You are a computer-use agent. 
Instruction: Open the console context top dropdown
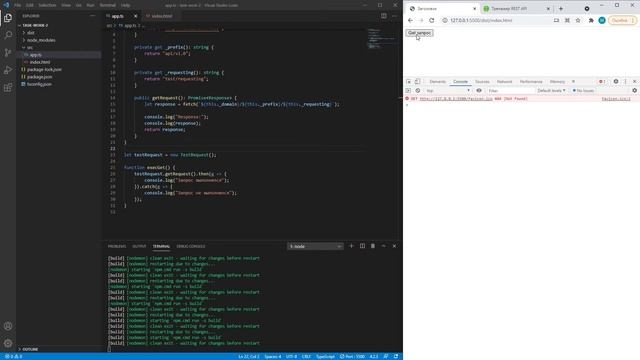[x=448, y=91]
